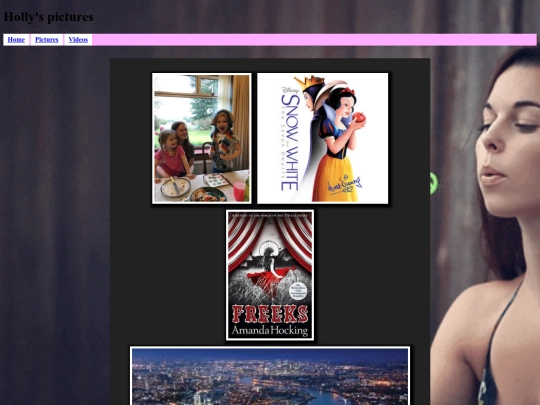Open the Videos navigation link

click(x=78, y=40)
